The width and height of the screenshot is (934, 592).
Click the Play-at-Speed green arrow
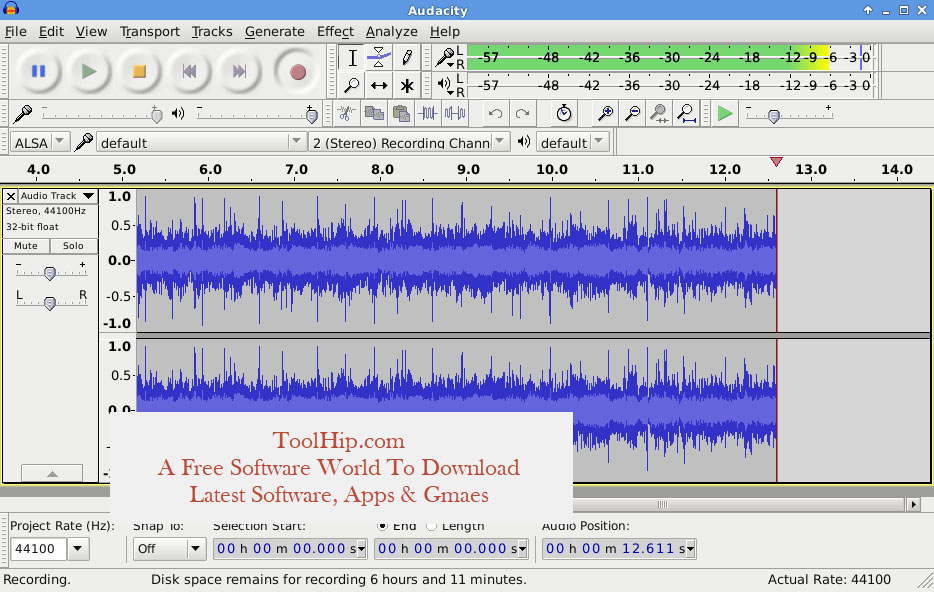click(724, 113)
